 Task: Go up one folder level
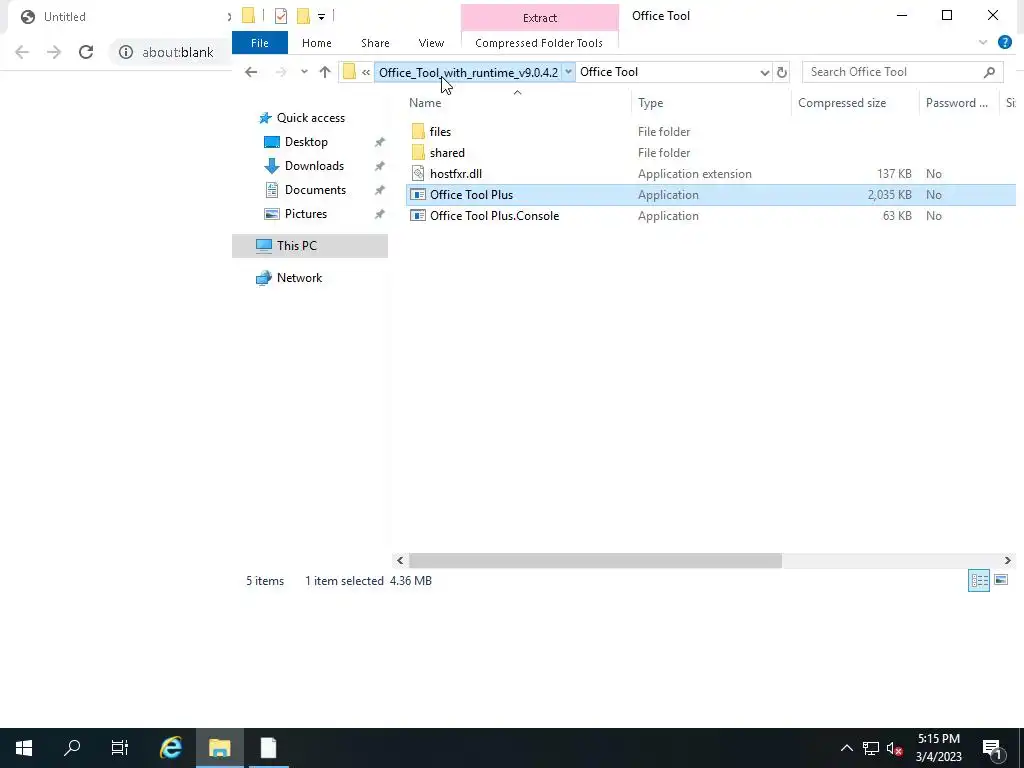pyautogui.click(x=325, y=72)
